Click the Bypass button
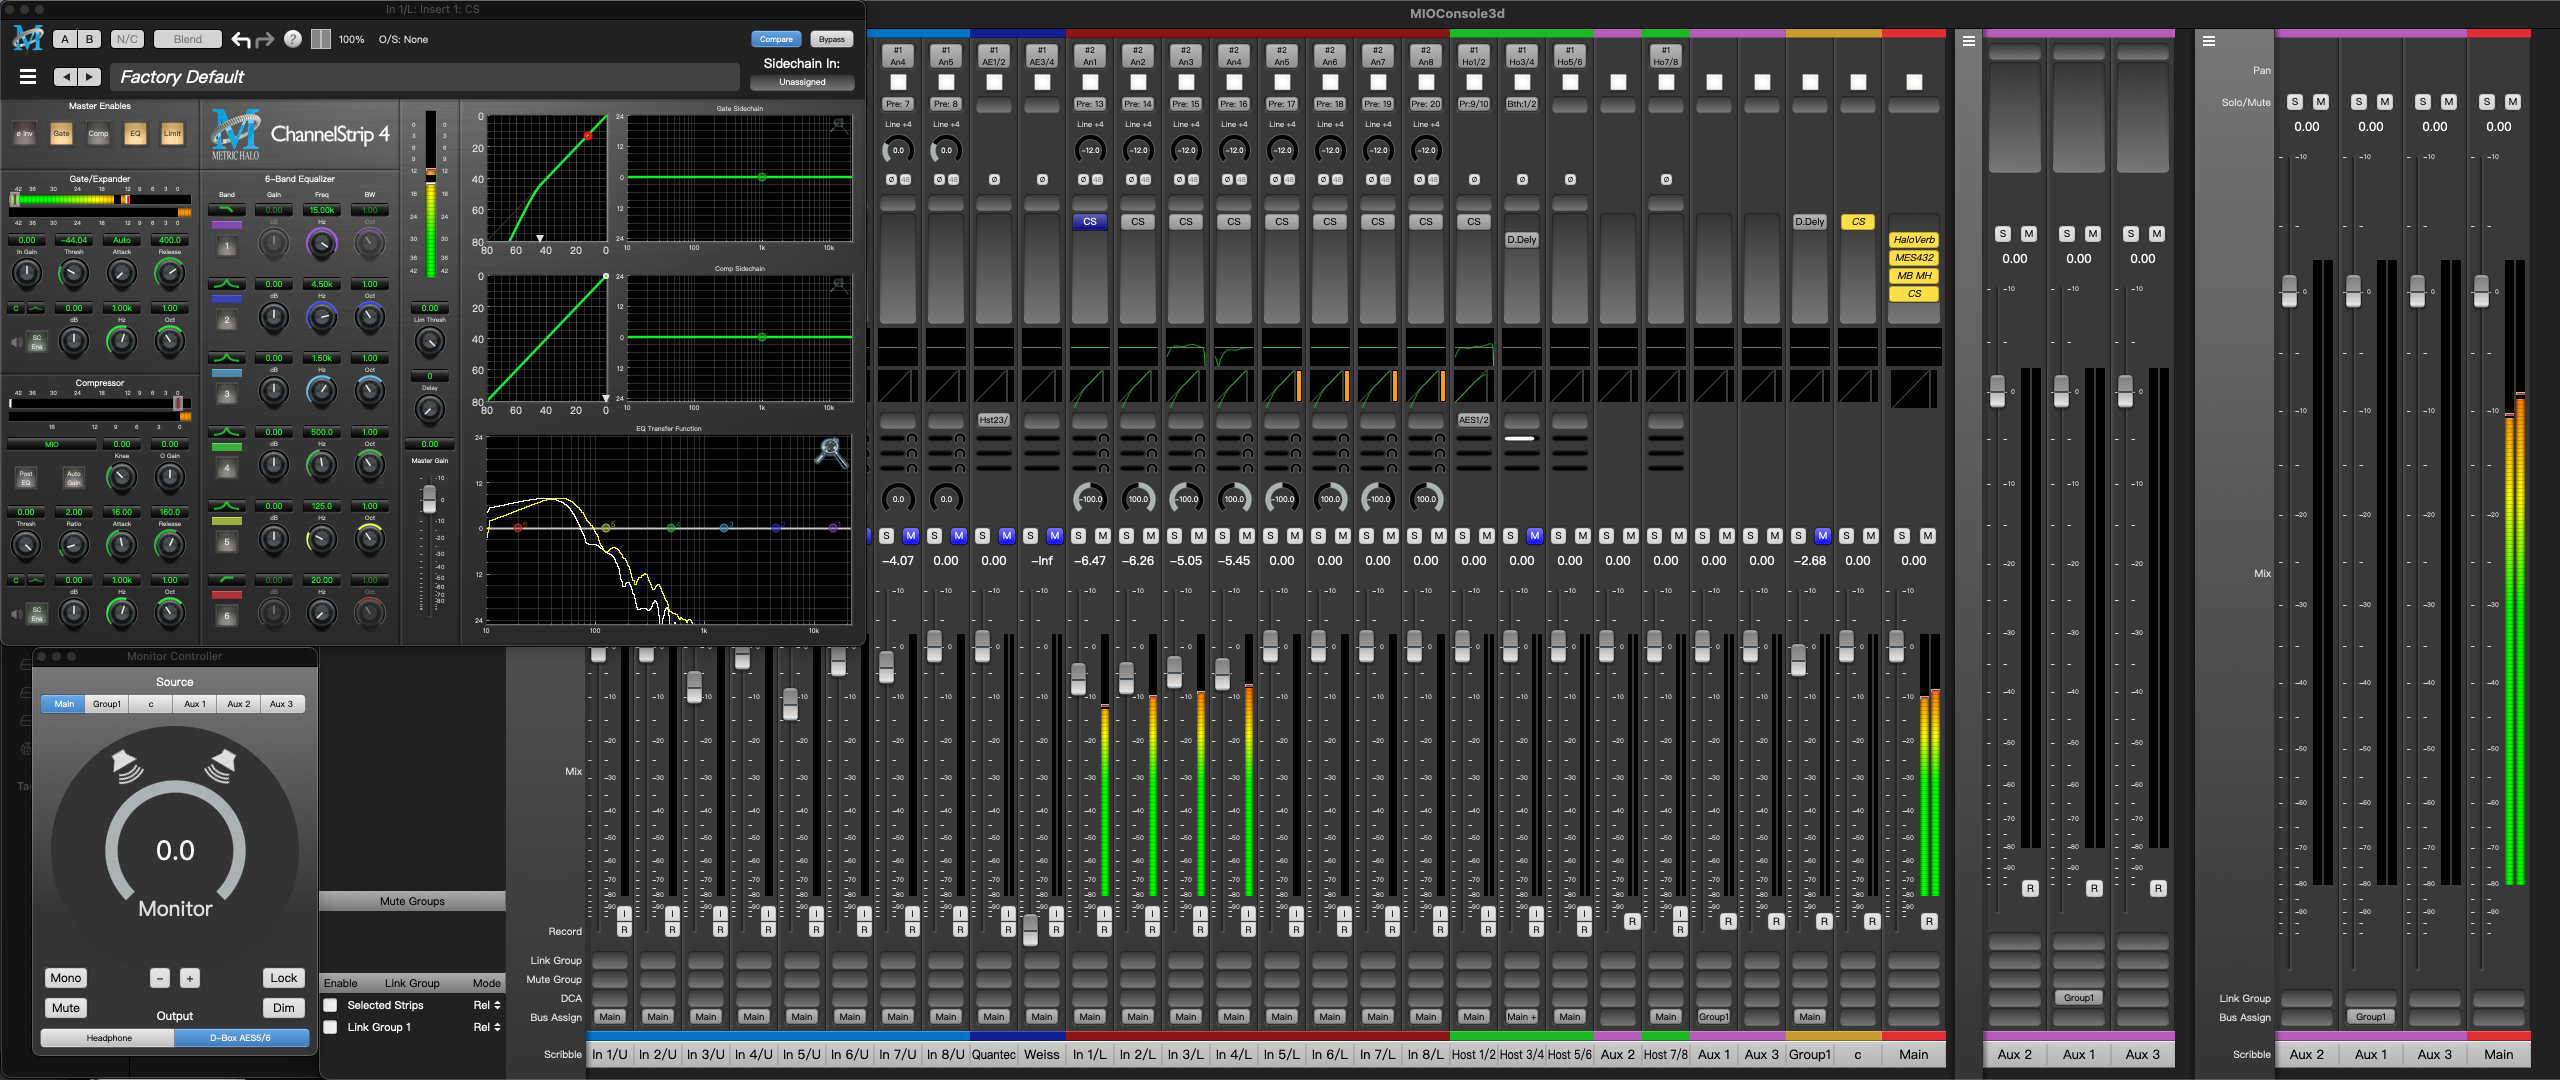2560x1080 pixels. tap(831, 40)
